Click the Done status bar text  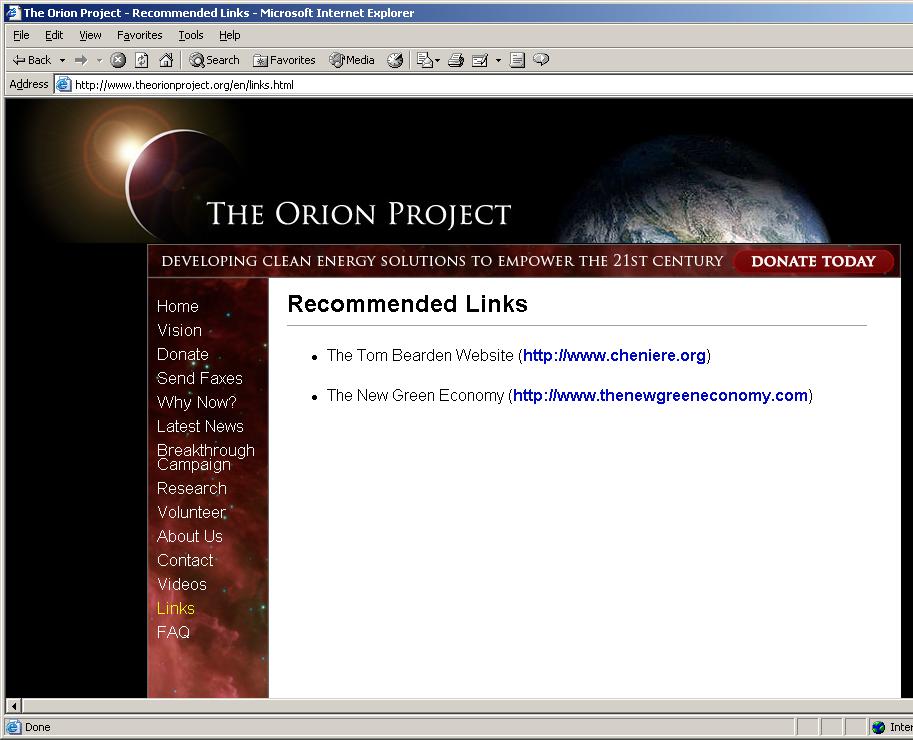coord(37,727)
